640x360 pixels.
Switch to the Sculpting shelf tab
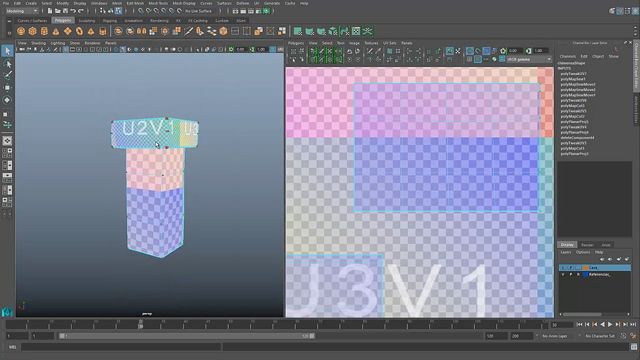click(87, 20)
